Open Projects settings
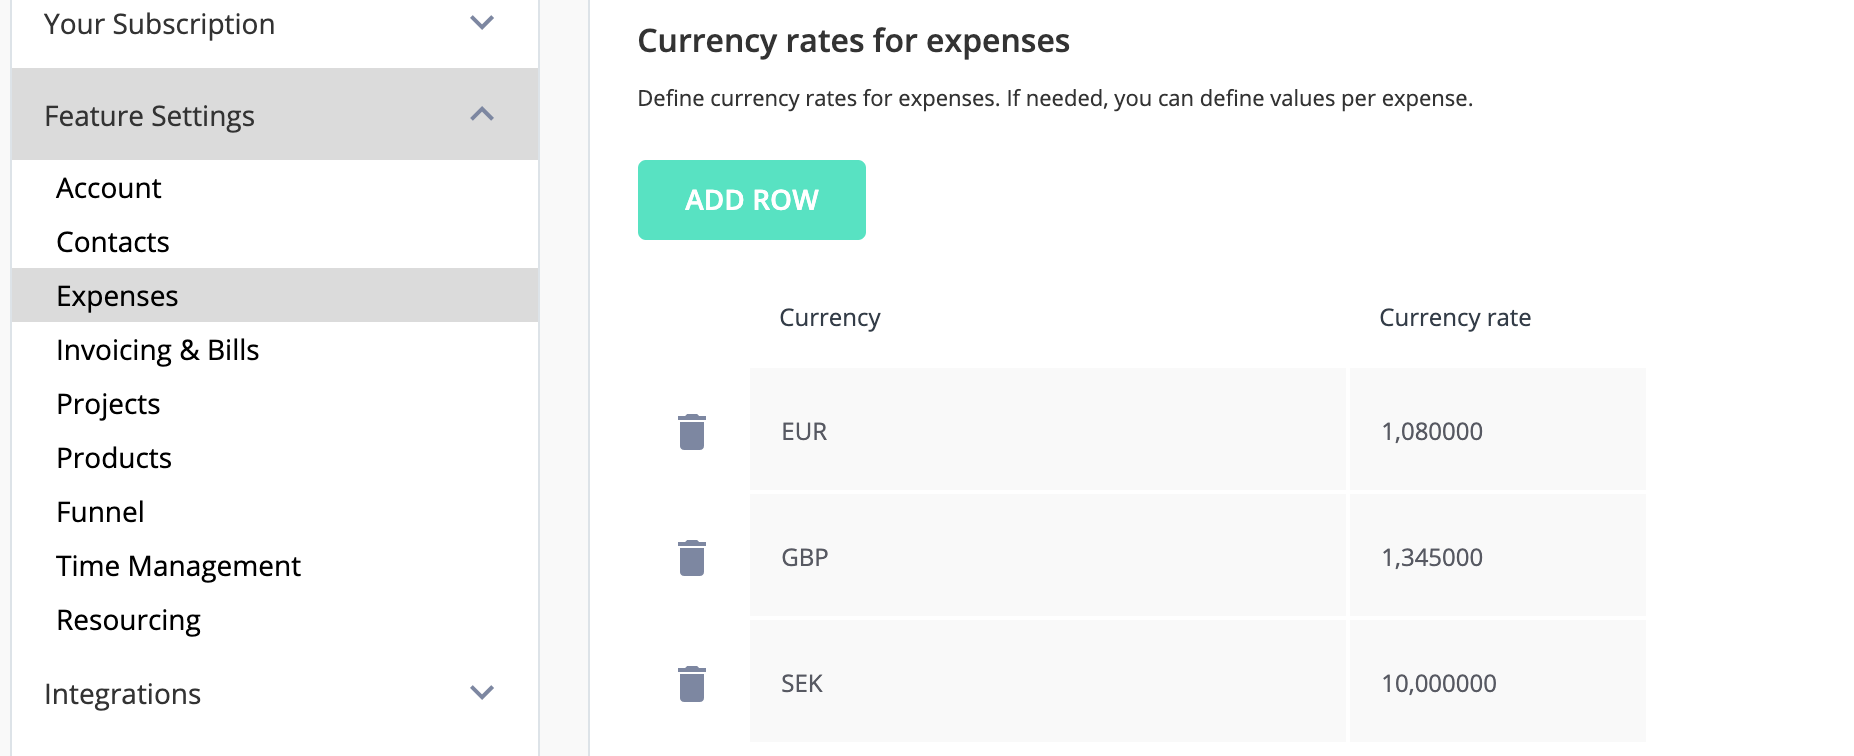The height and width of the screenshot is (756, 1854). (x=108, y=404)
